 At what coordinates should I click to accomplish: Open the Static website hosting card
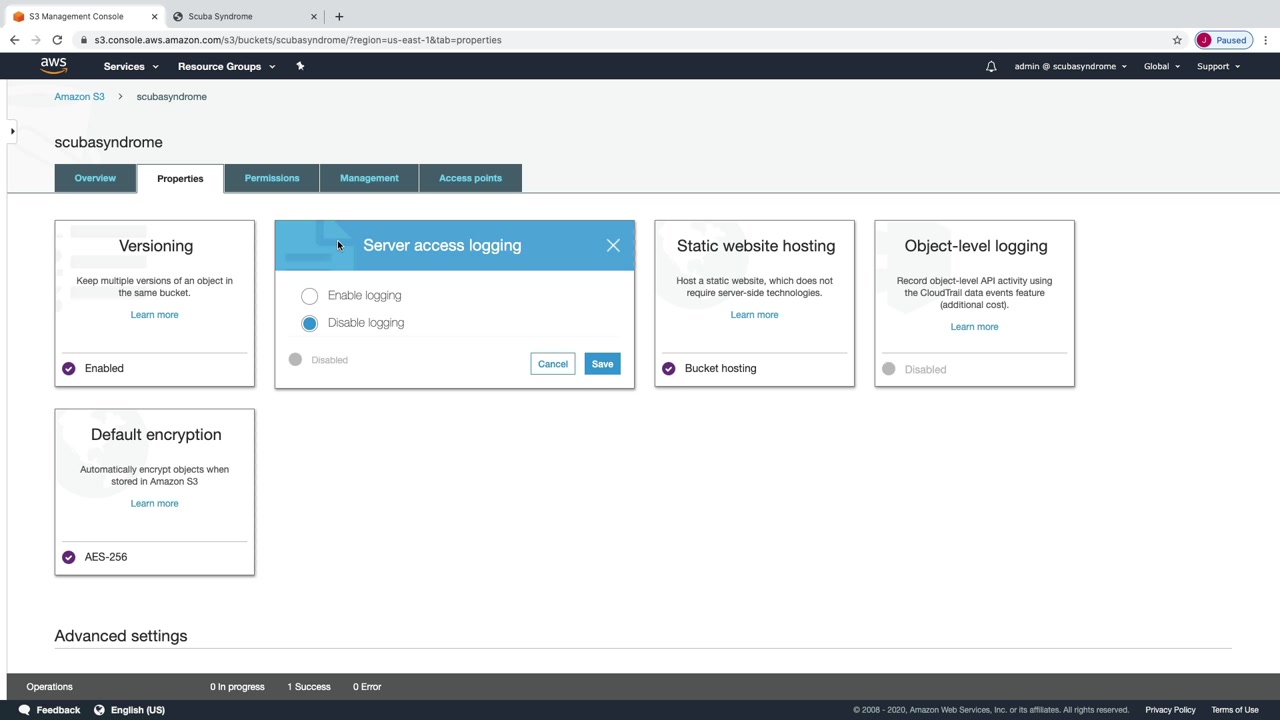755,303
